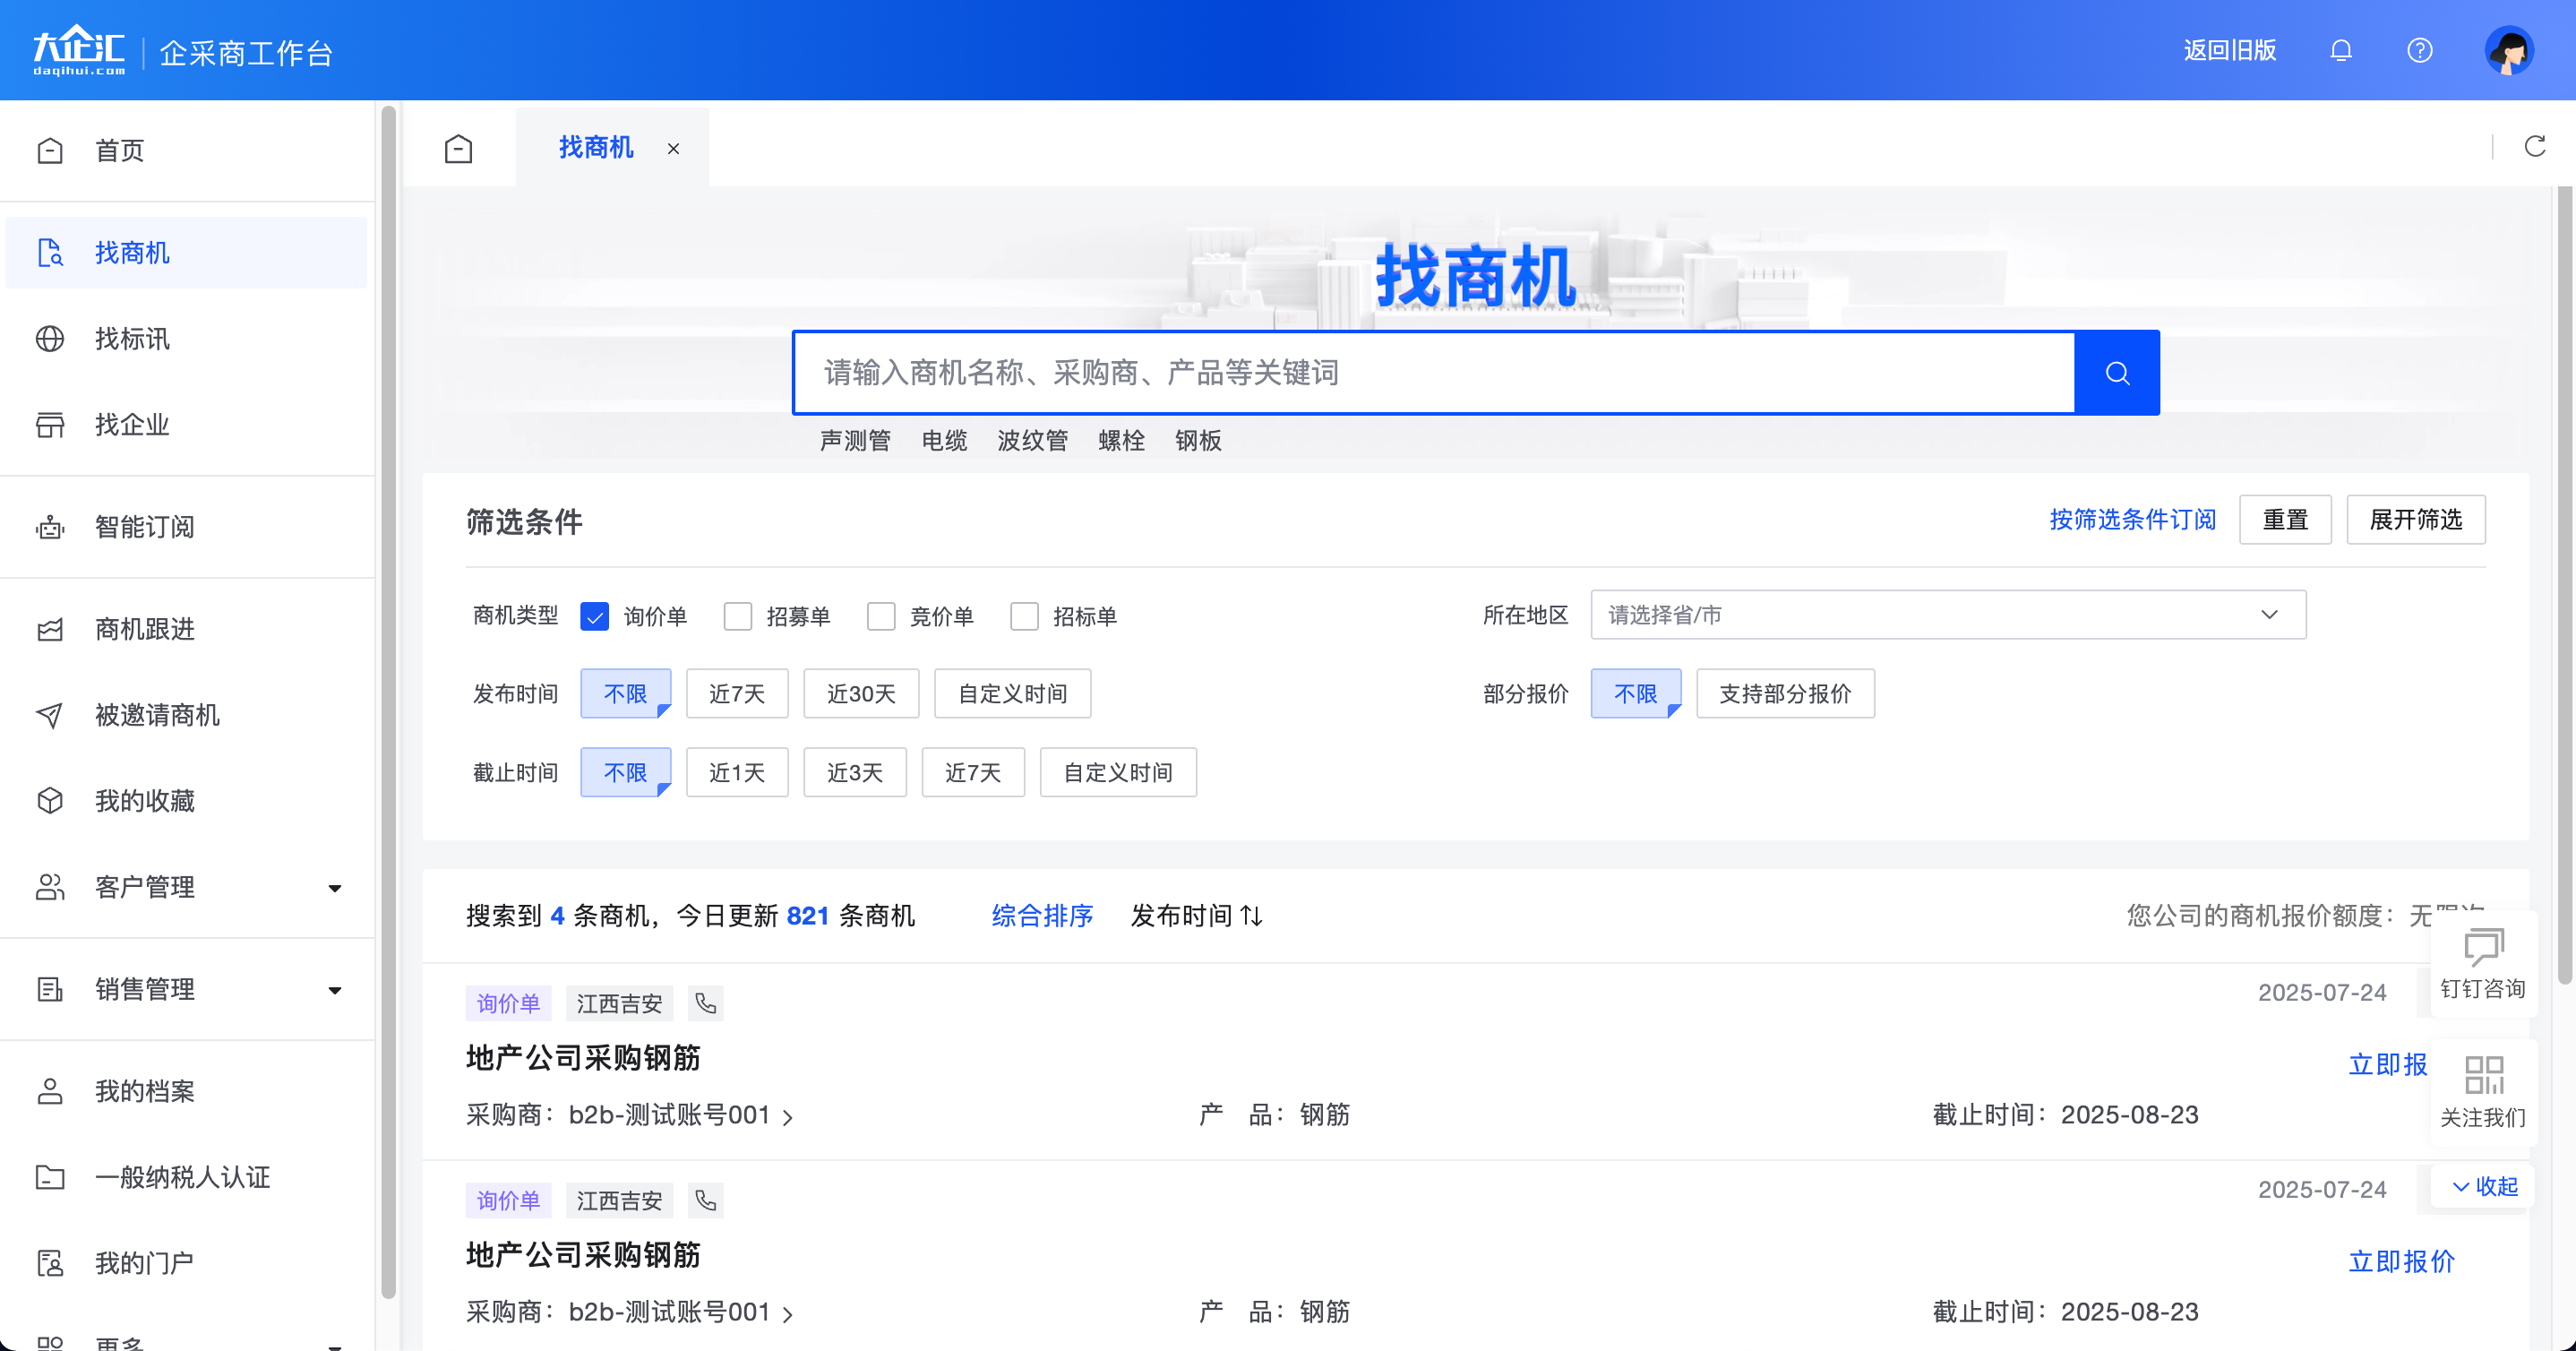
Task: Click the notification bell icon
Action: coord(2341,49)
